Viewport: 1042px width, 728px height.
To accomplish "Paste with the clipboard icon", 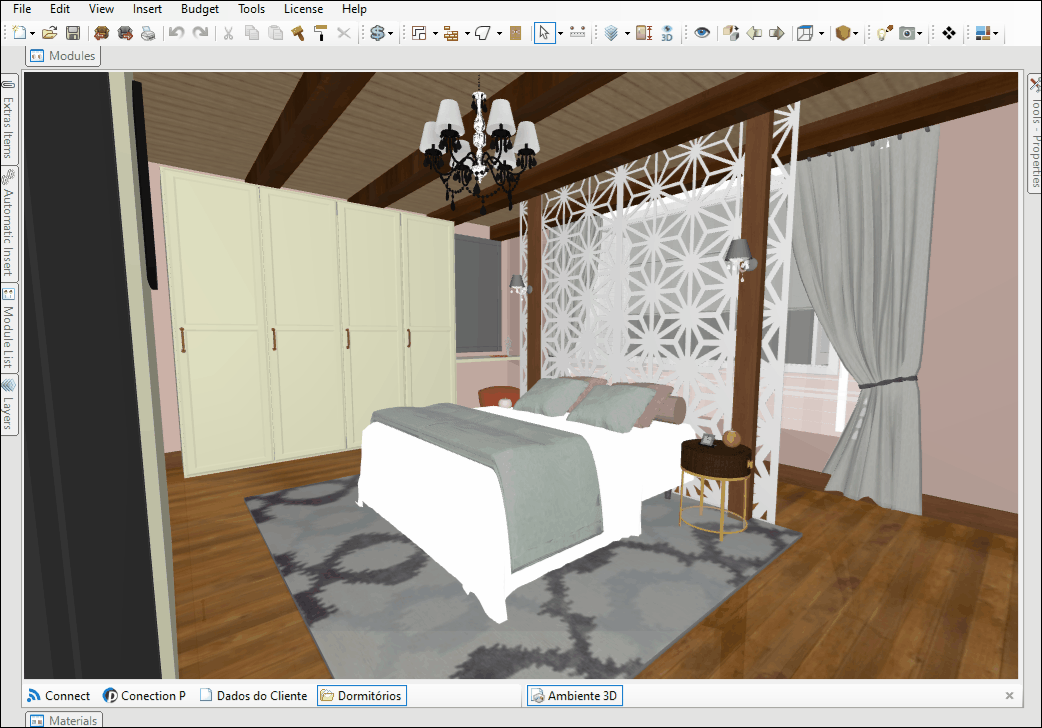I will (x=275, y=33).
